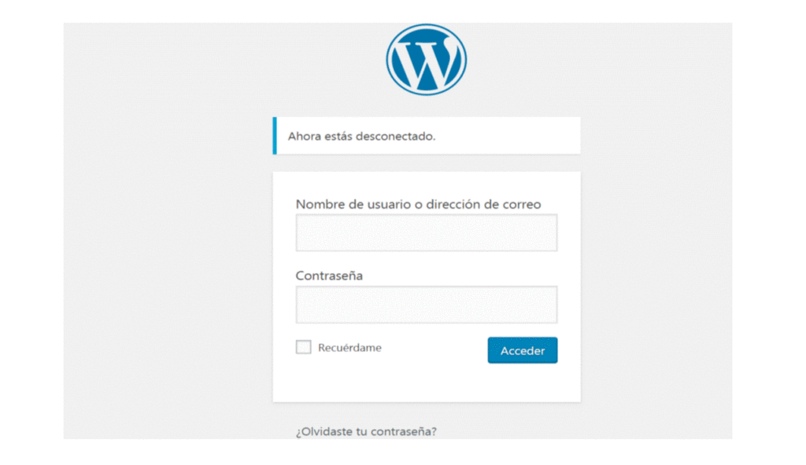806x465 pixels.
Task: Select the 'Nombre de usuario o dirección de correo' label
Action: click(x=418, y=204)
